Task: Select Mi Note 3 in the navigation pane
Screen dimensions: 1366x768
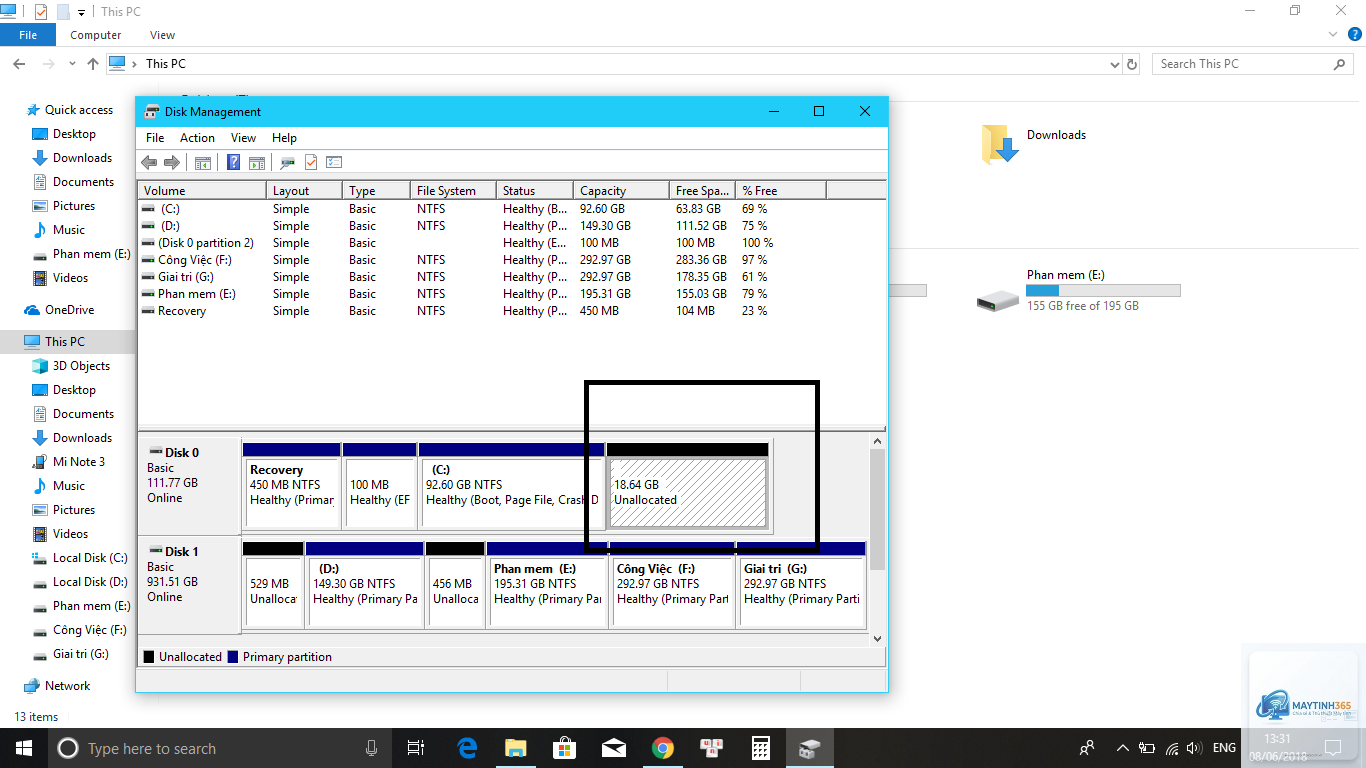Action: 78,462
